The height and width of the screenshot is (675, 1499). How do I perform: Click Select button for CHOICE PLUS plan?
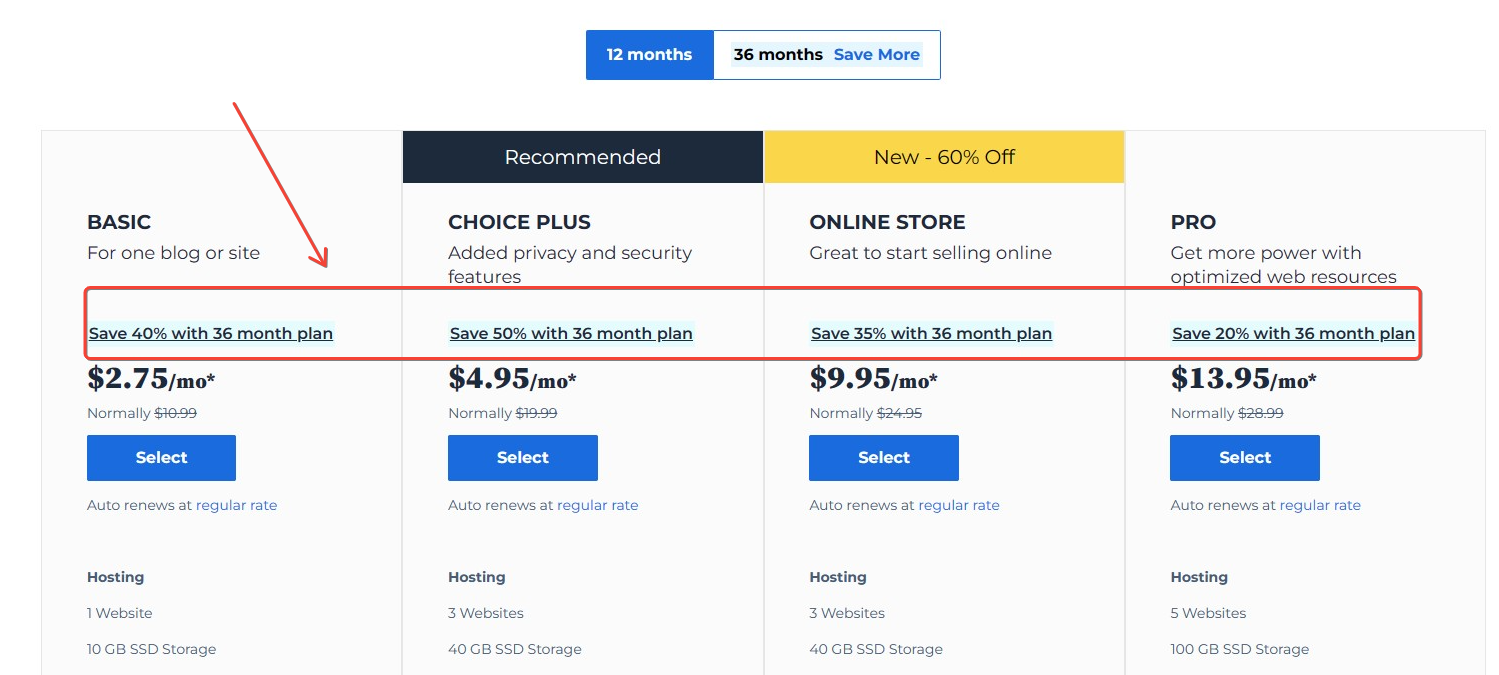(x=522, y=458)
